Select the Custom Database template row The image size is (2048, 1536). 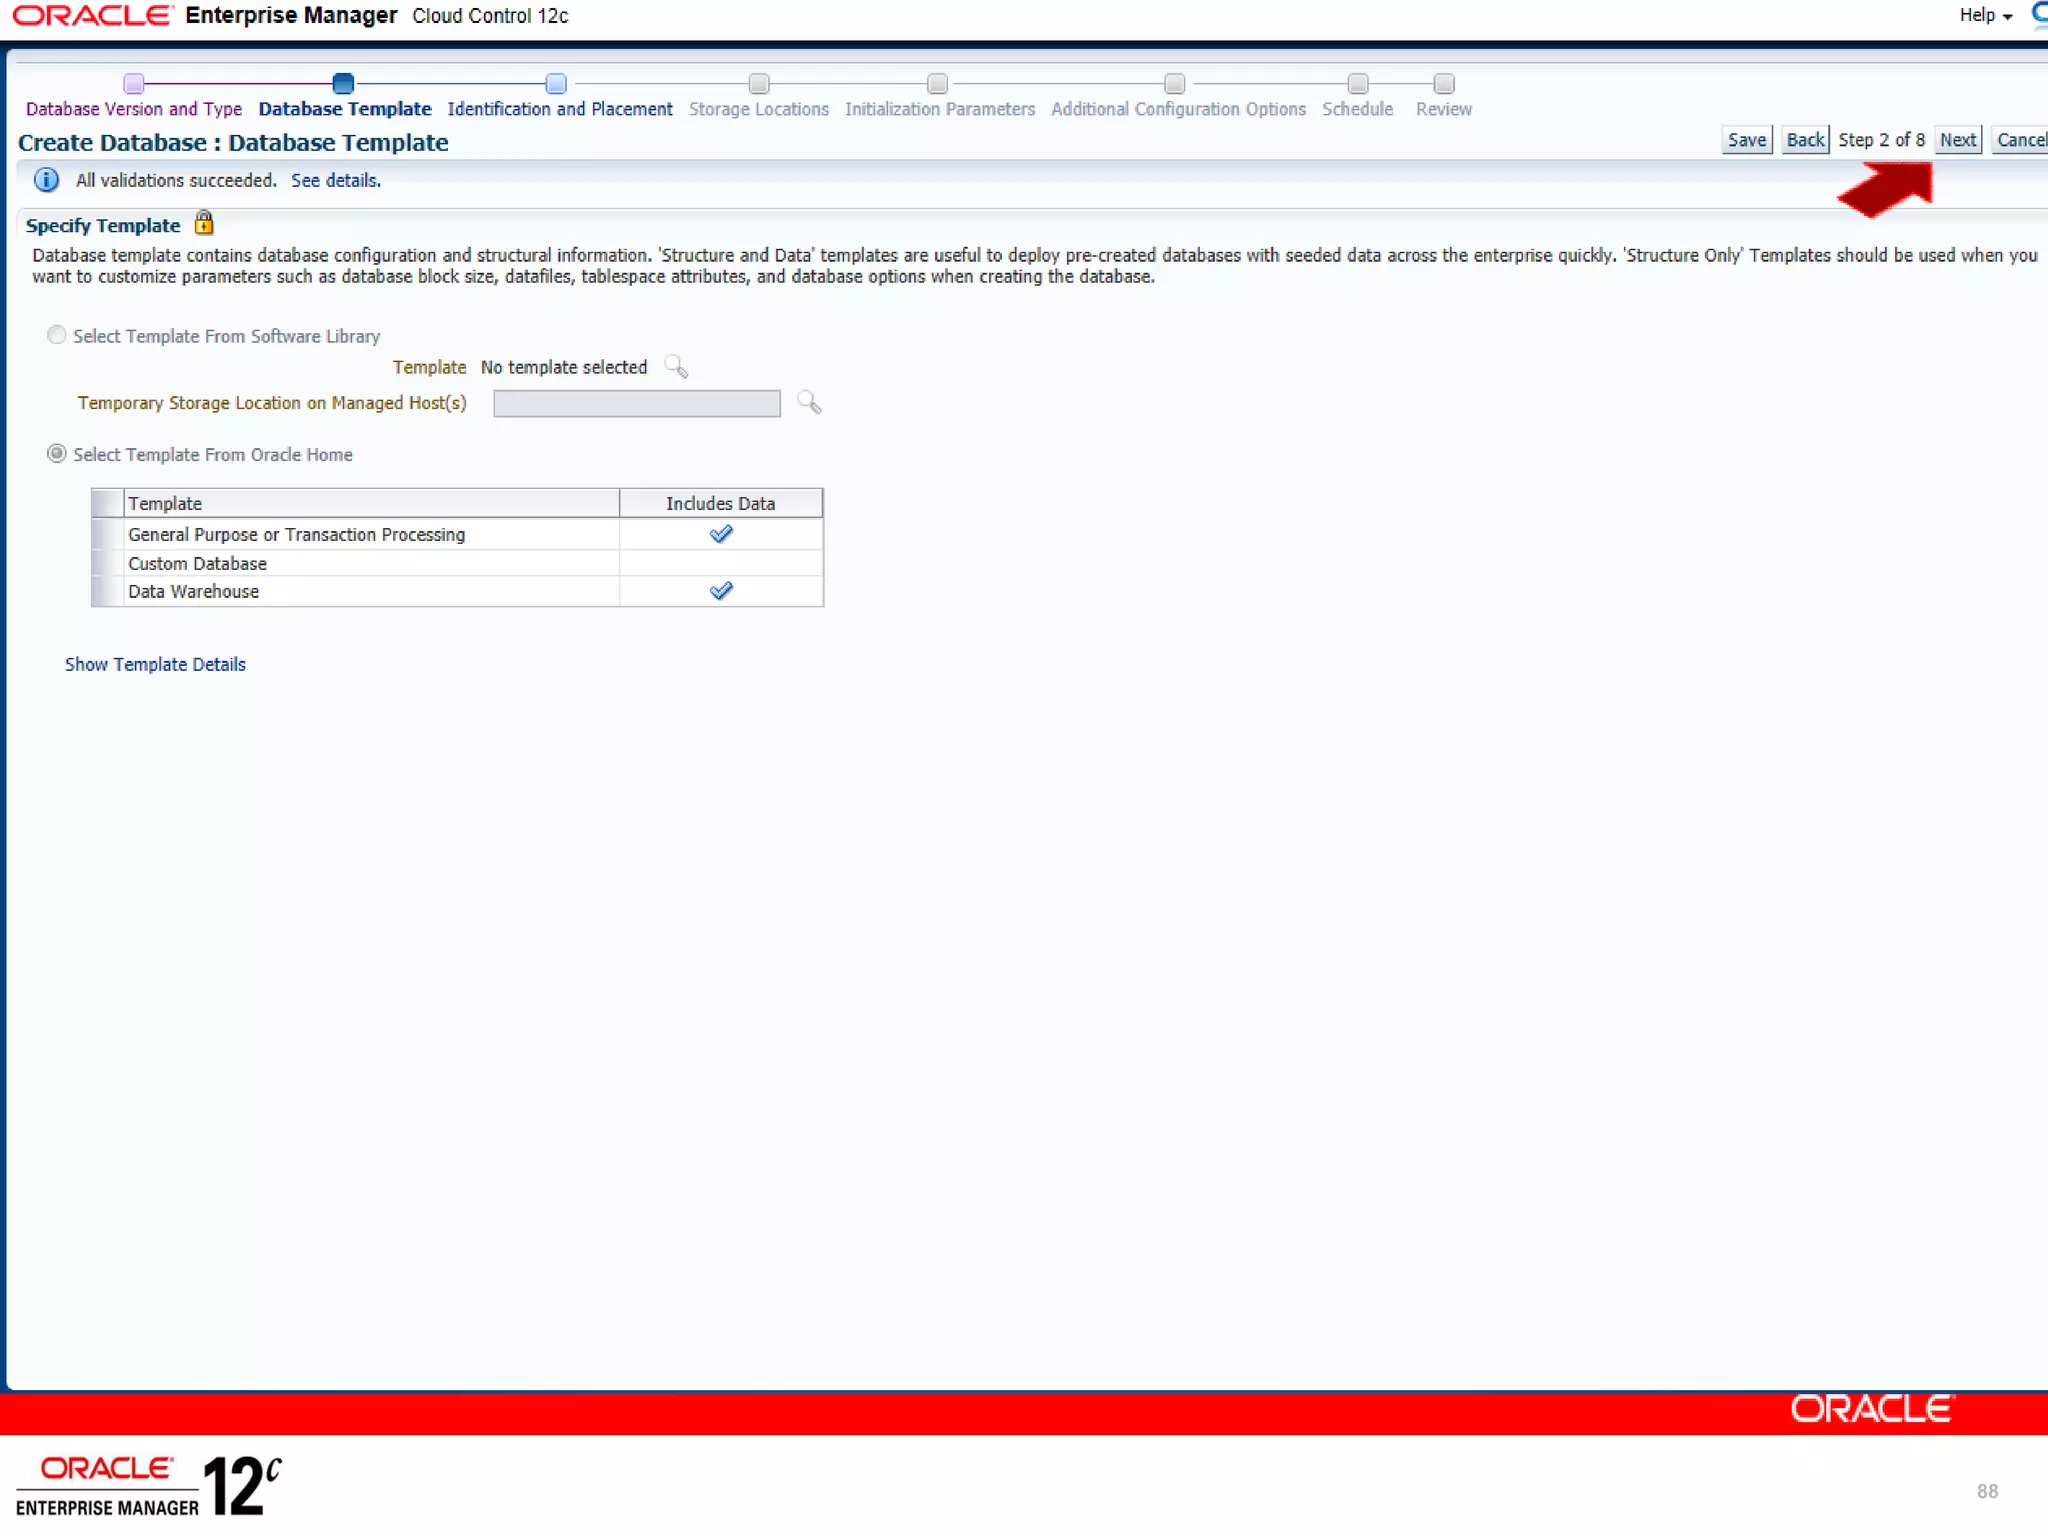[x=198, y=563]
